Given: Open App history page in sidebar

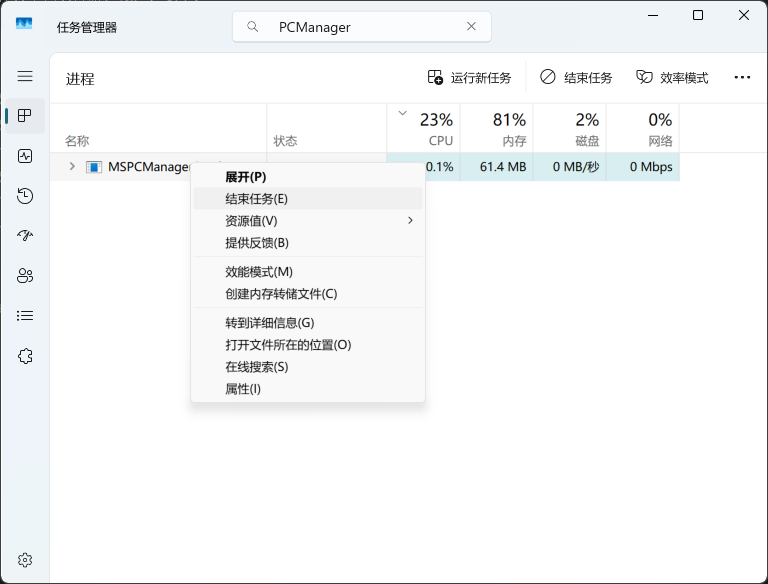Looking at the screenshot, I should click(x=25, y=196).
